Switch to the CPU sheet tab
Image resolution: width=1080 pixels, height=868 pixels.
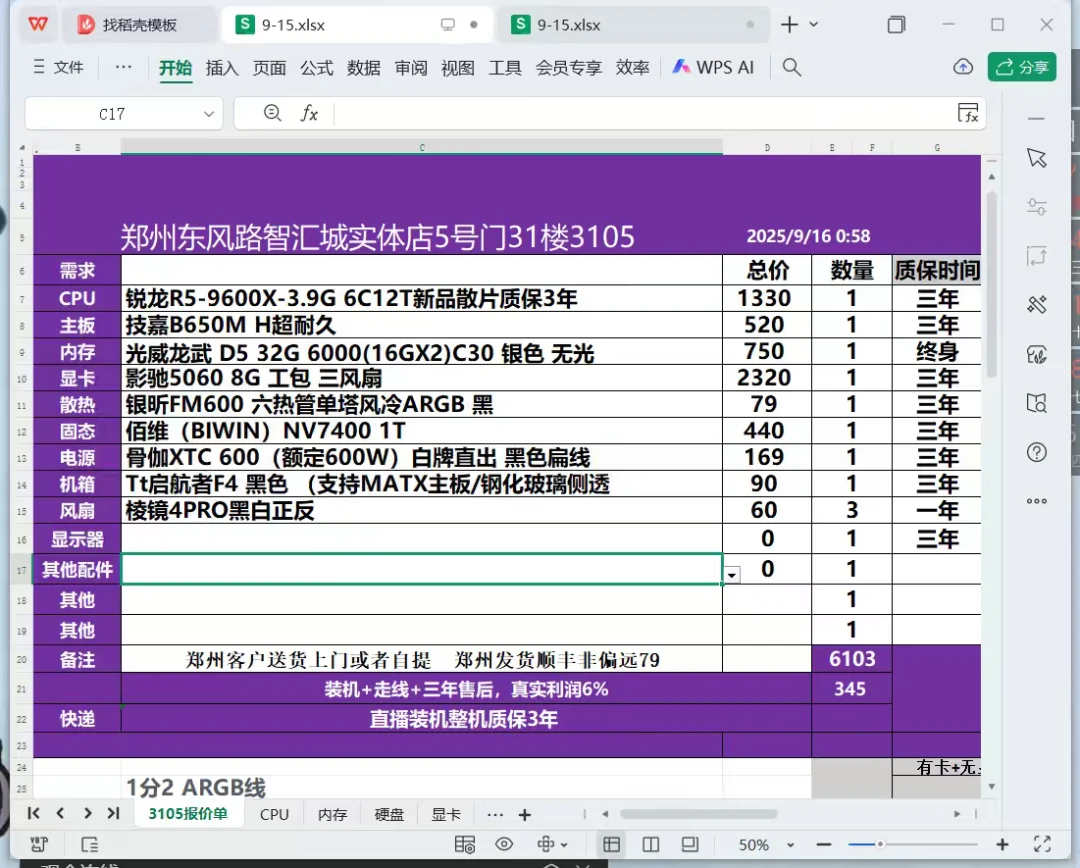274,814
